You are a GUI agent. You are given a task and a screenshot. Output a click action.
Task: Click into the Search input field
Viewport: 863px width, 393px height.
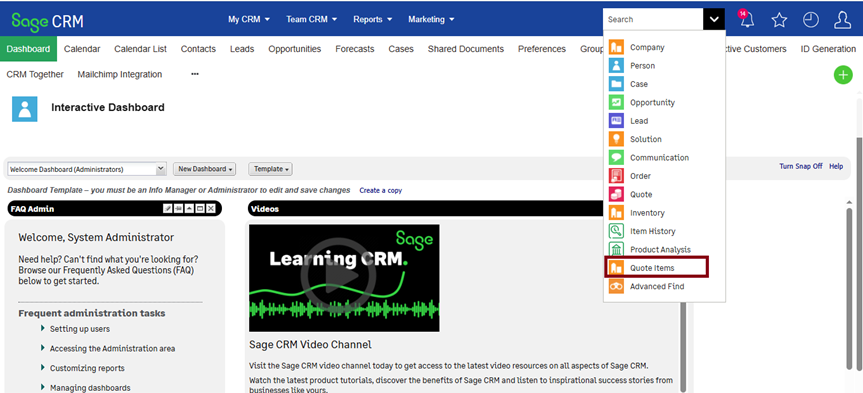[653, 19]
